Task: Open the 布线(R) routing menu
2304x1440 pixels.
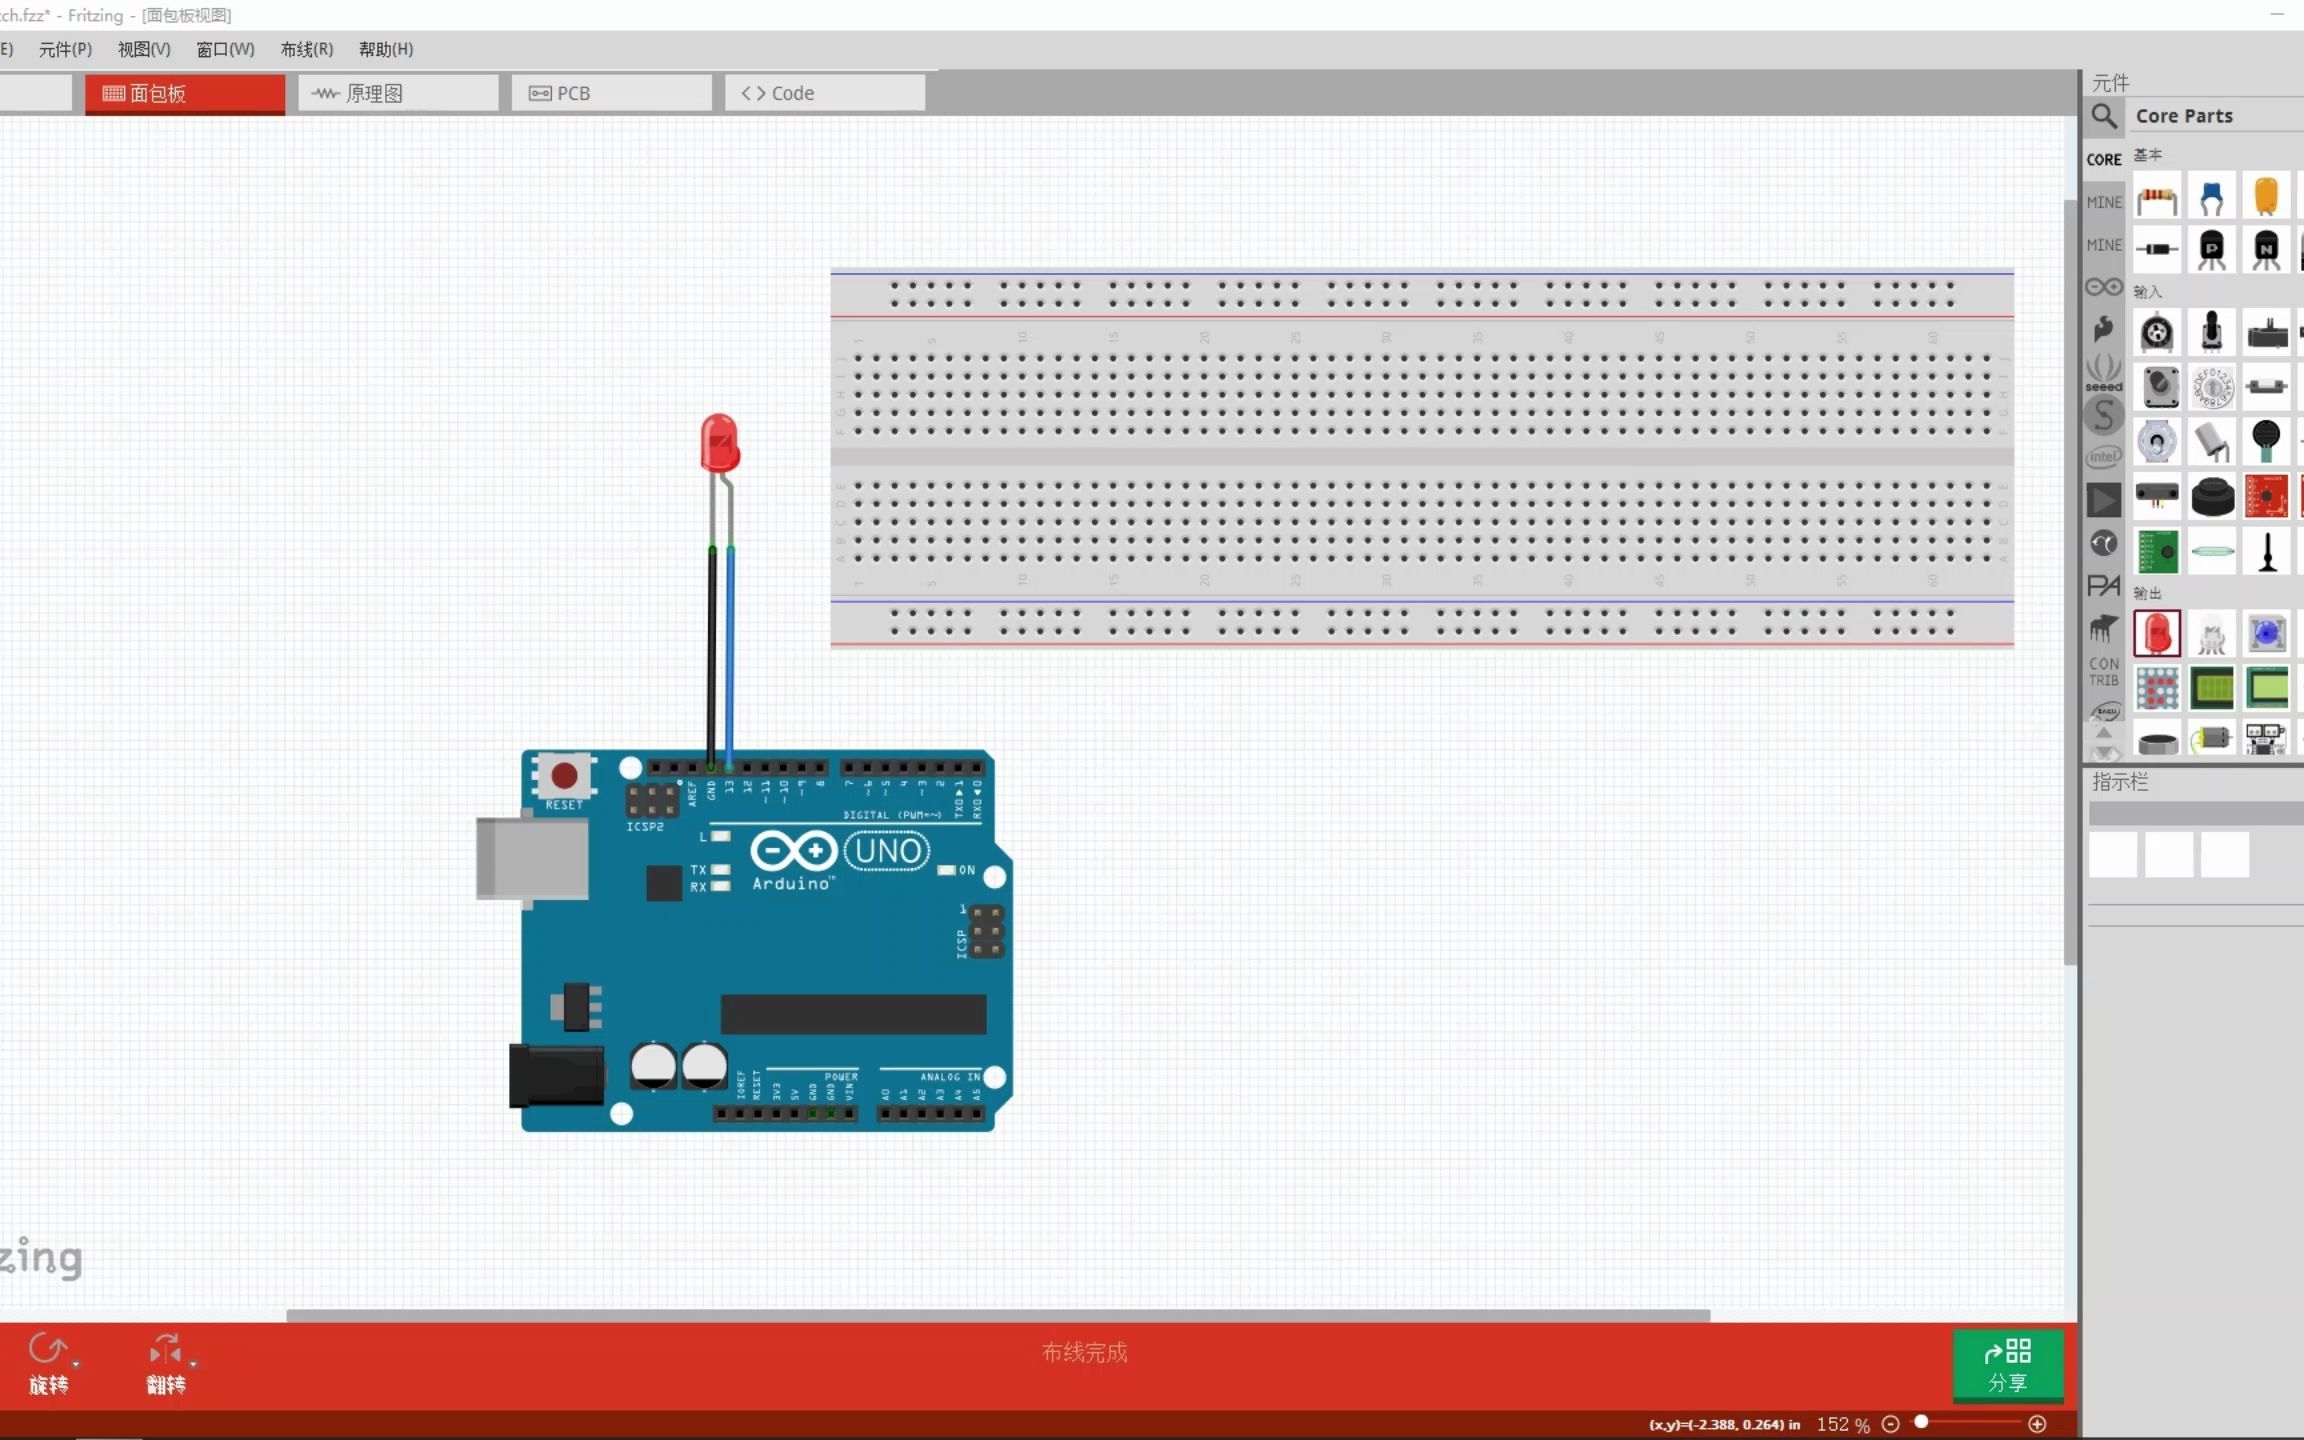Action: coord(306,49)
